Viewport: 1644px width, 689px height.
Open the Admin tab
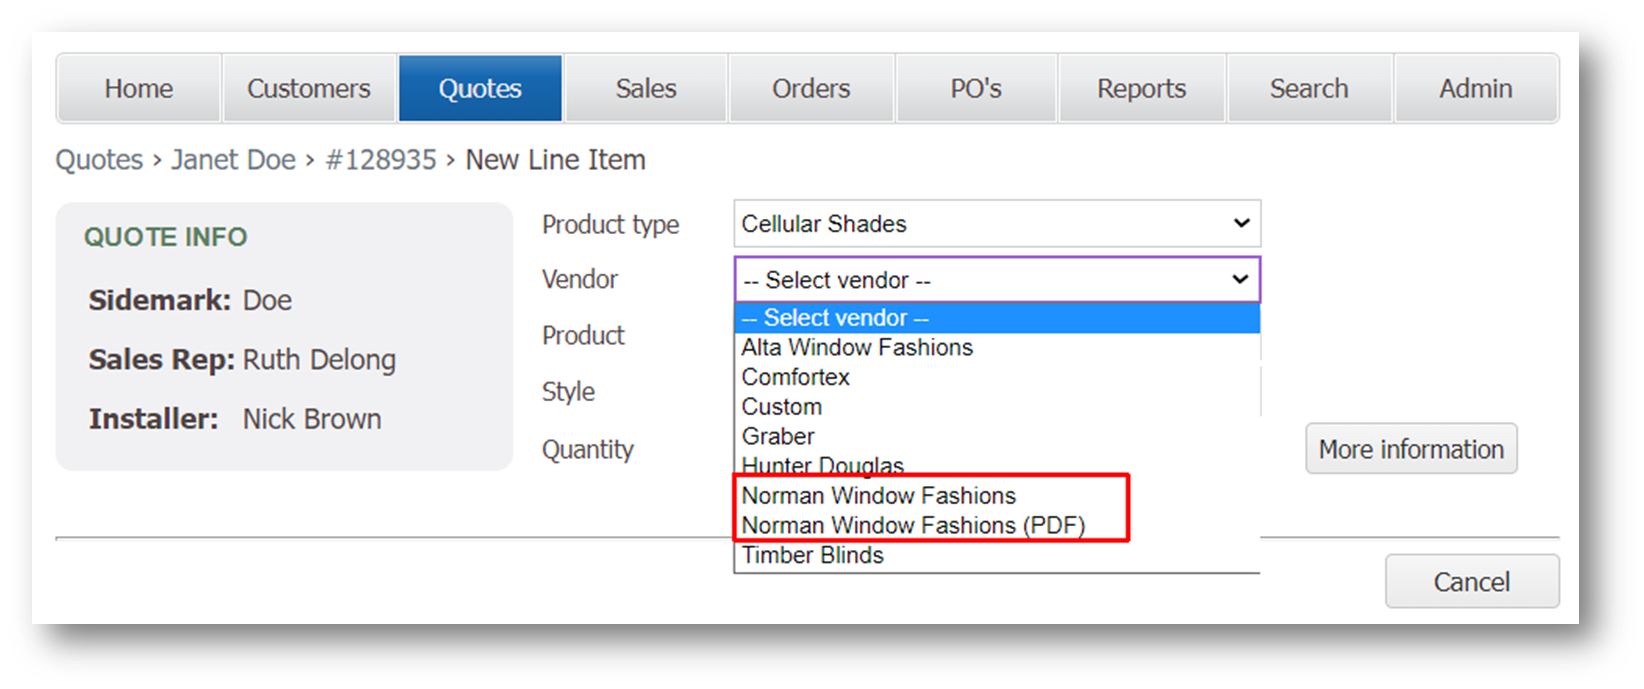point(1475,89)
